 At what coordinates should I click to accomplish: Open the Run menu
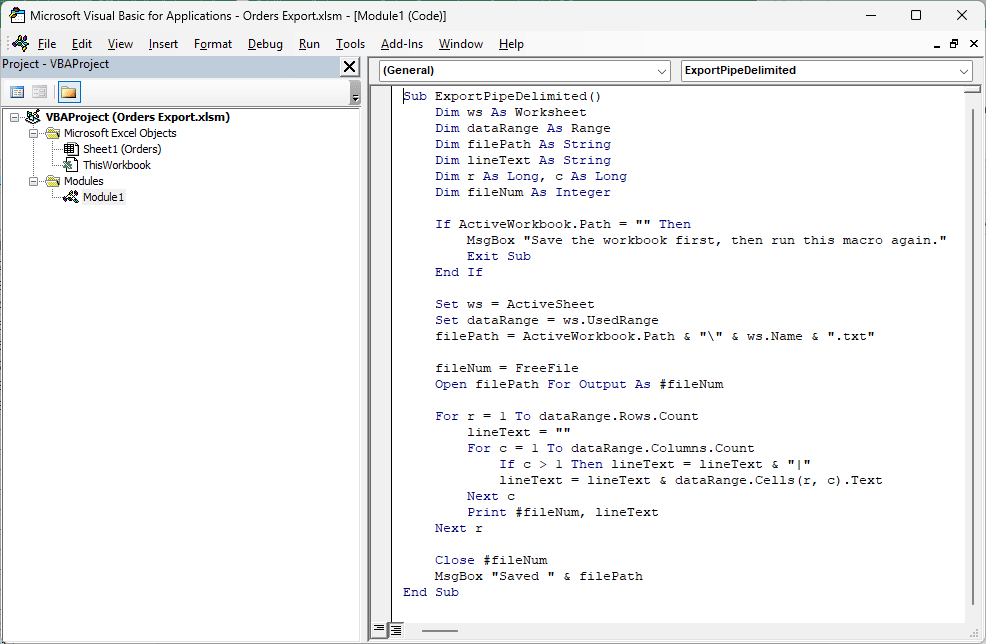coord(309,44)
